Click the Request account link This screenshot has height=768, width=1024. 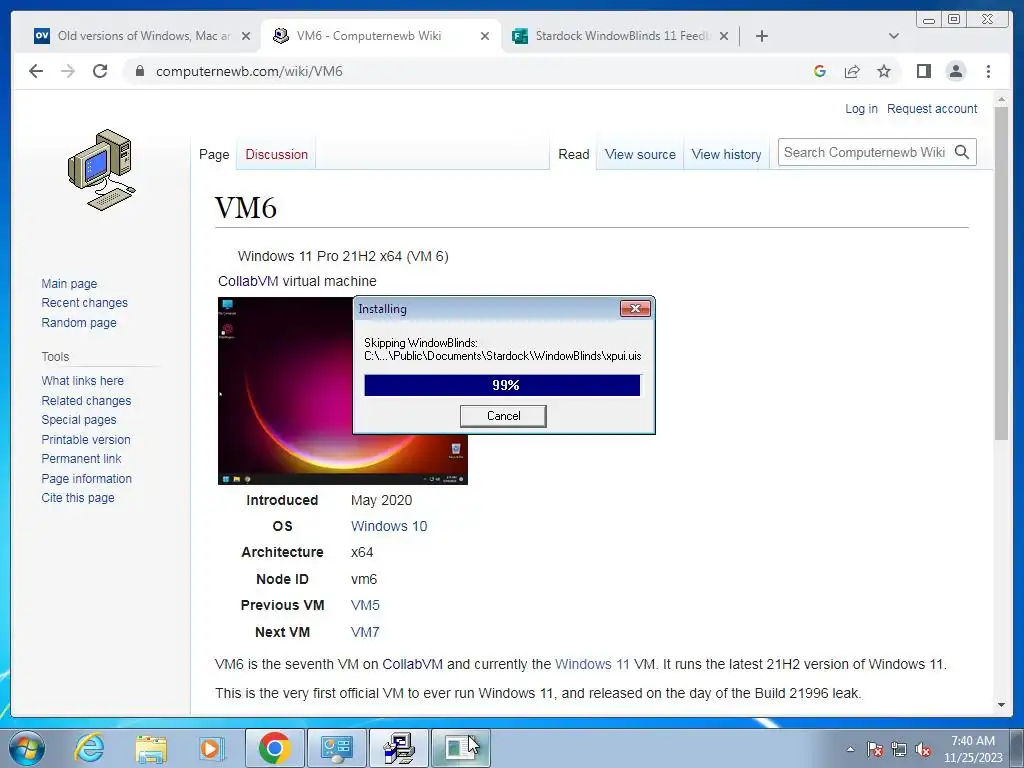932,109
